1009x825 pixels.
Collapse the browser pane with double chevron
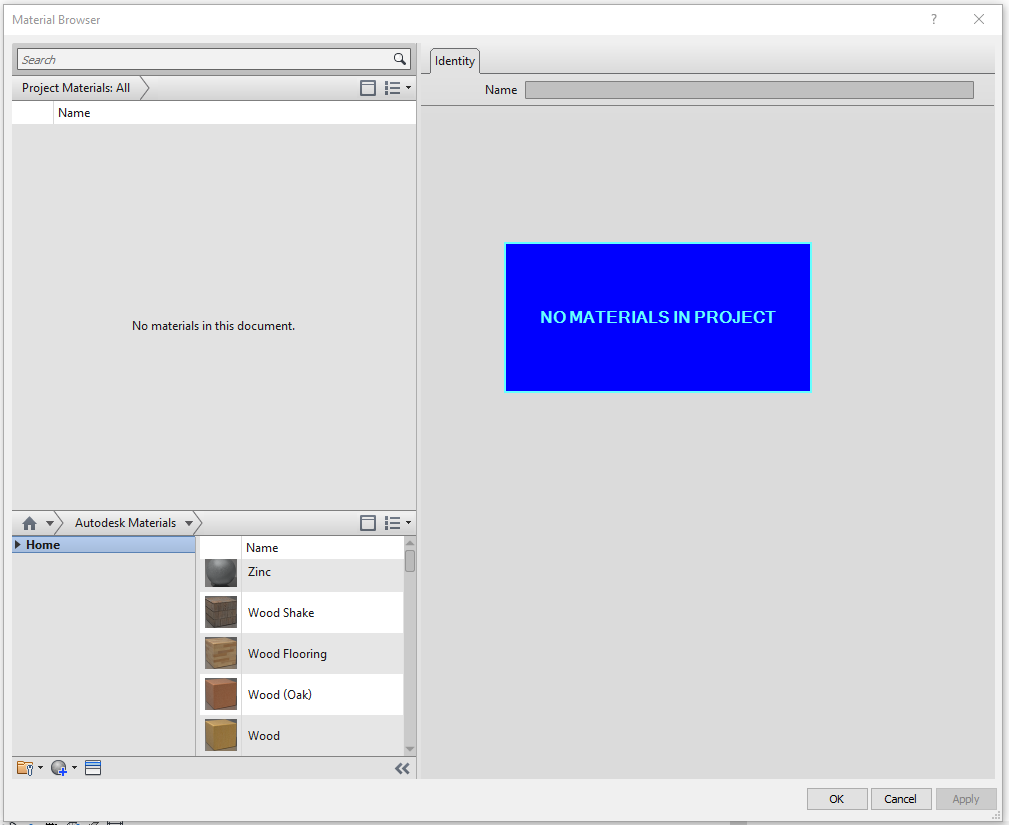(x=402, y=768)
